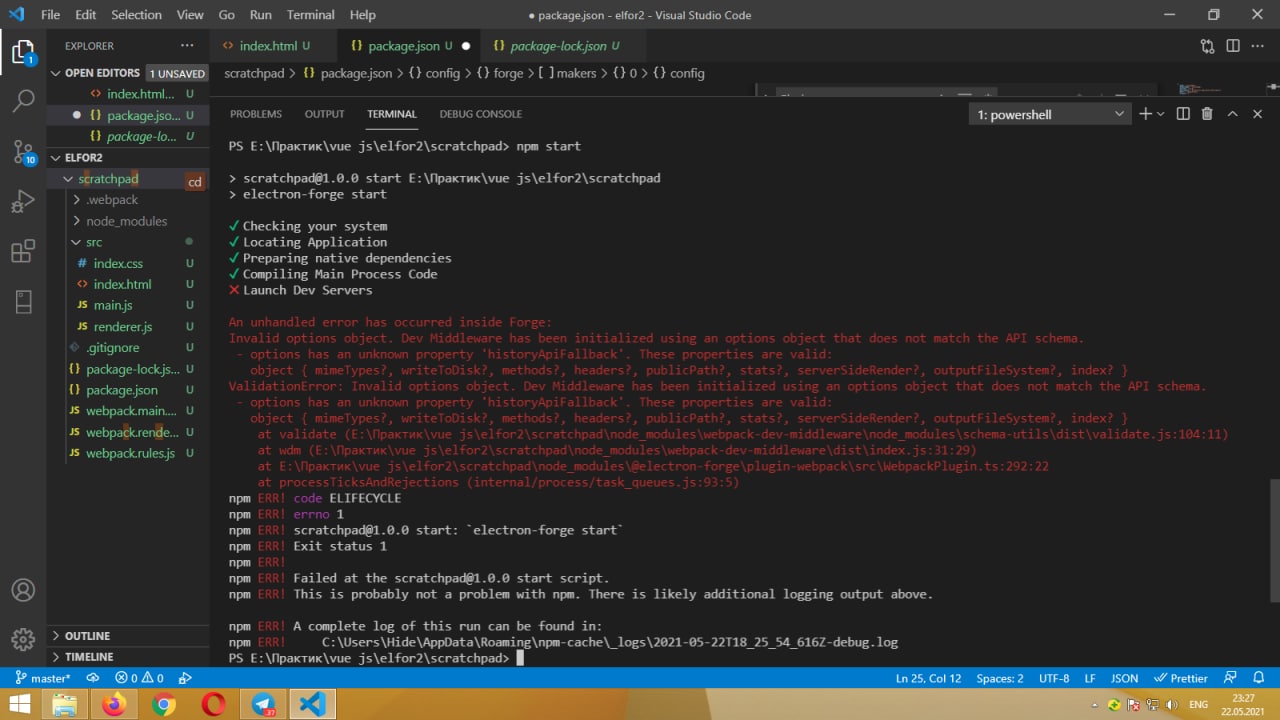Click the Windows Start button
The image size is (1280, 720).
19,704
